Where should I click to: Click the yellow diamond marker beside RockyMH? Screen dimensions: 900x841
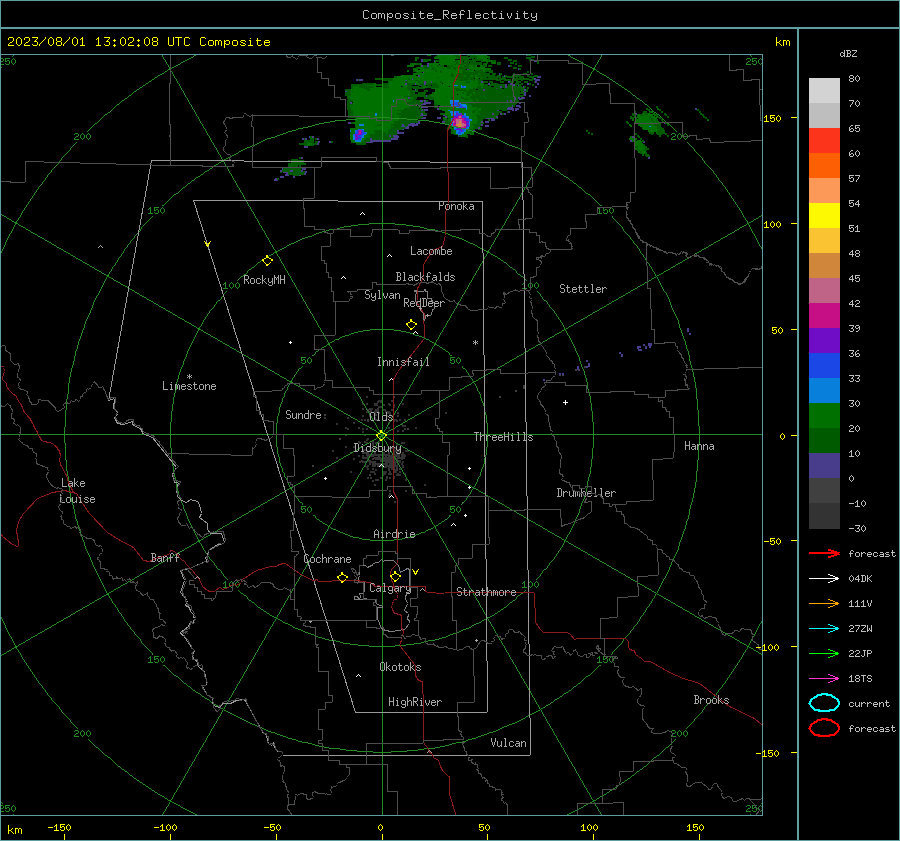[267, 261]
